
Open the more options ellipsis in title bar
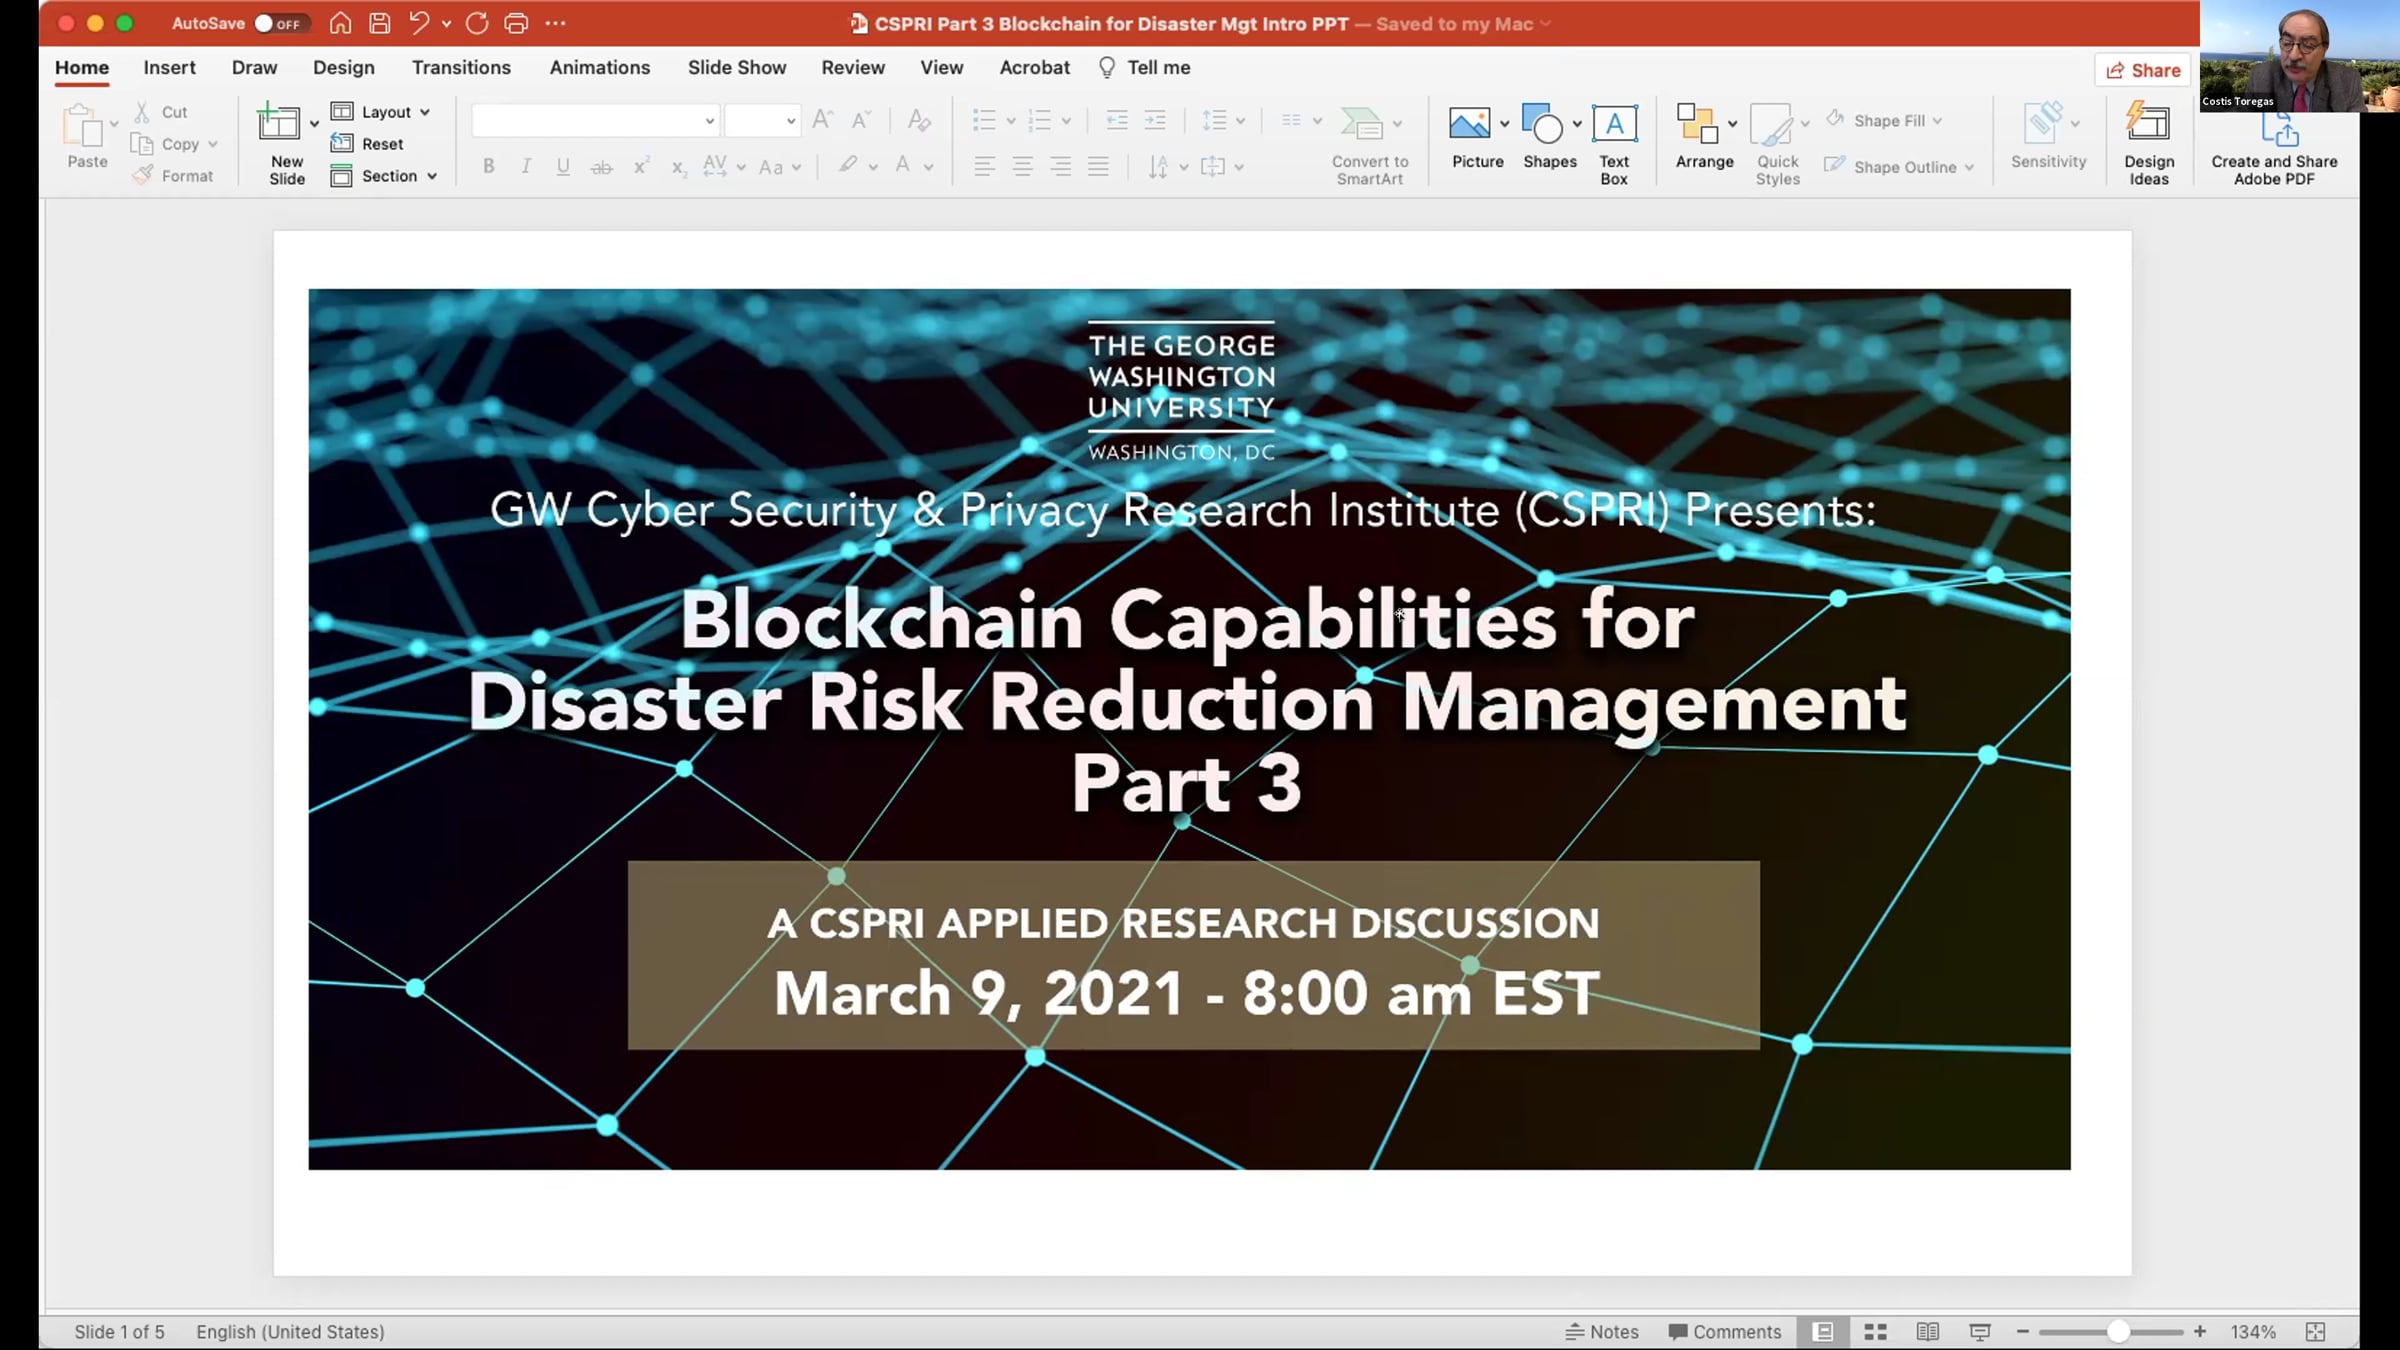coord(556,23)
